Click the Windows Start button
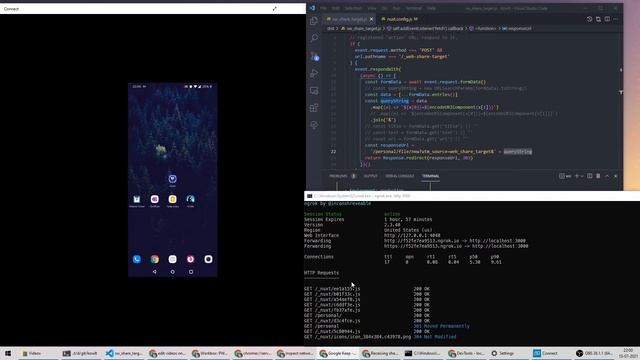This screenshot has height=360, width=640. point(8,353)
